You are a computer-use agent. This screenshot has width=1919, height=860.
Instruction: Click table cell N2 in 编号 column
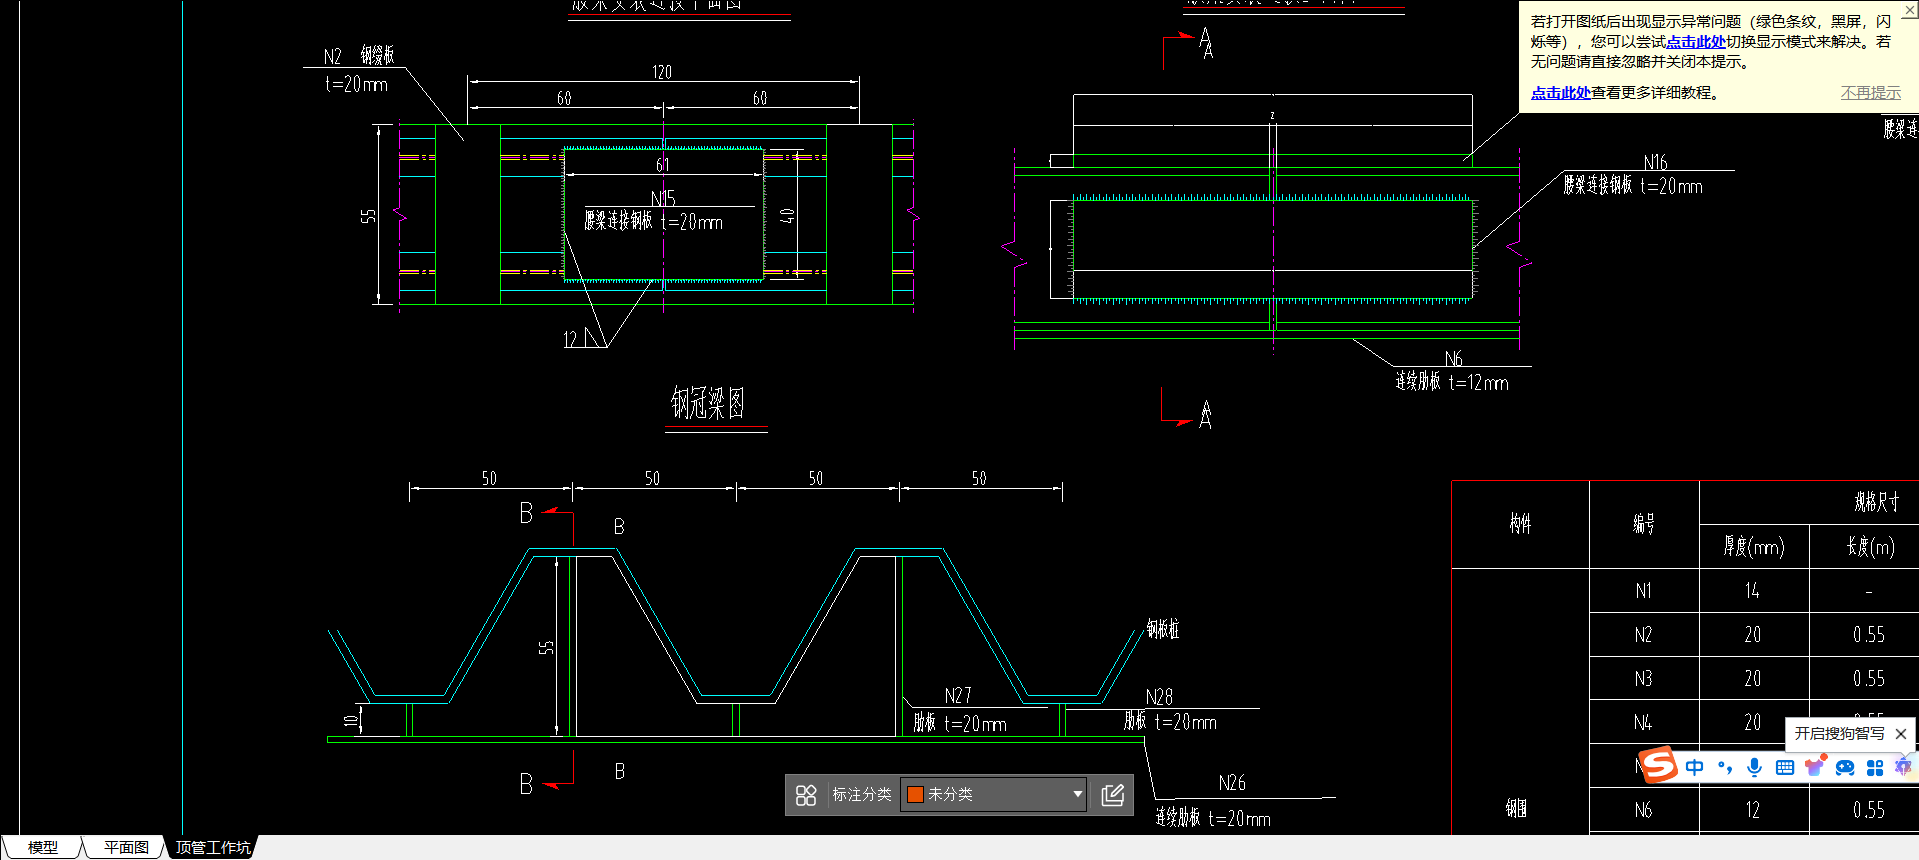tap(1643, 635)
